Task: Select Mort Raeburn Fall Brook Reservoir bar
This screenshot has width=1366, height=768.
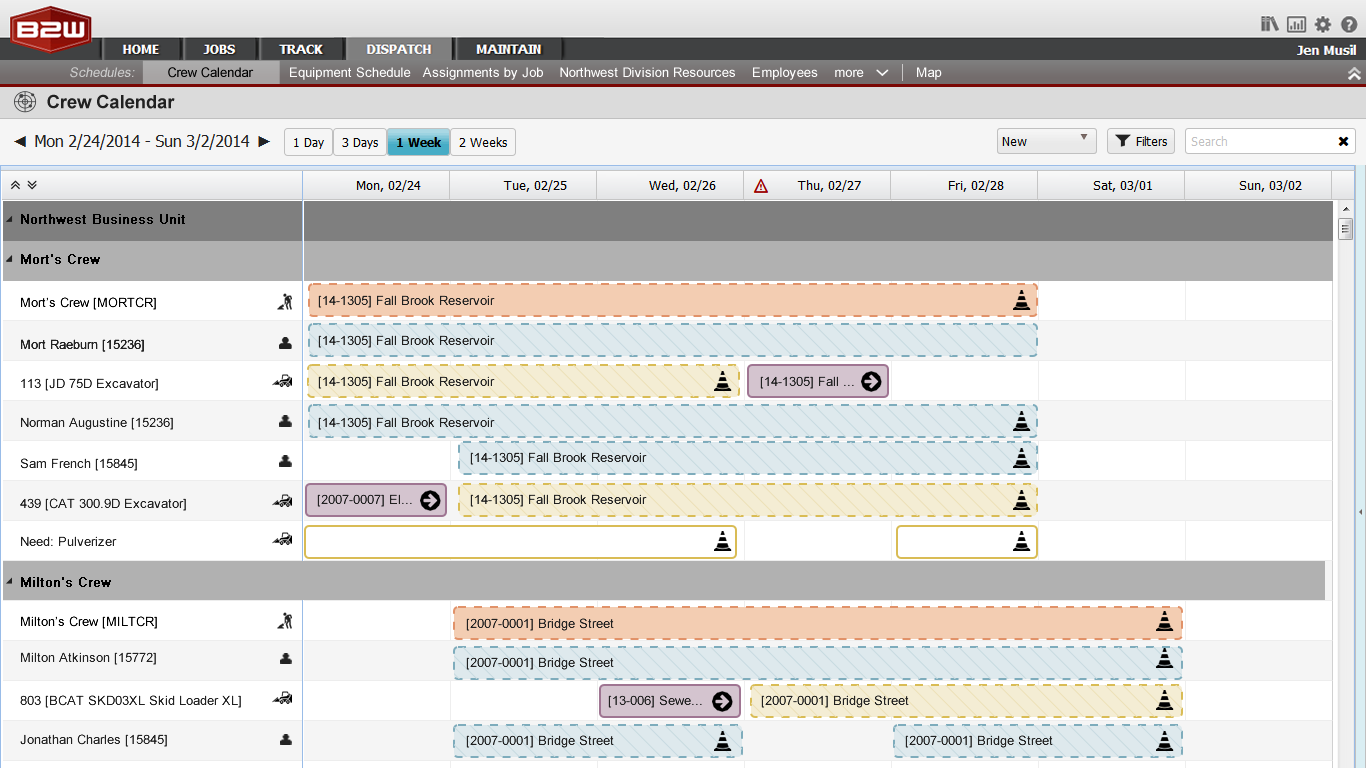Action: tap(672, 341)
